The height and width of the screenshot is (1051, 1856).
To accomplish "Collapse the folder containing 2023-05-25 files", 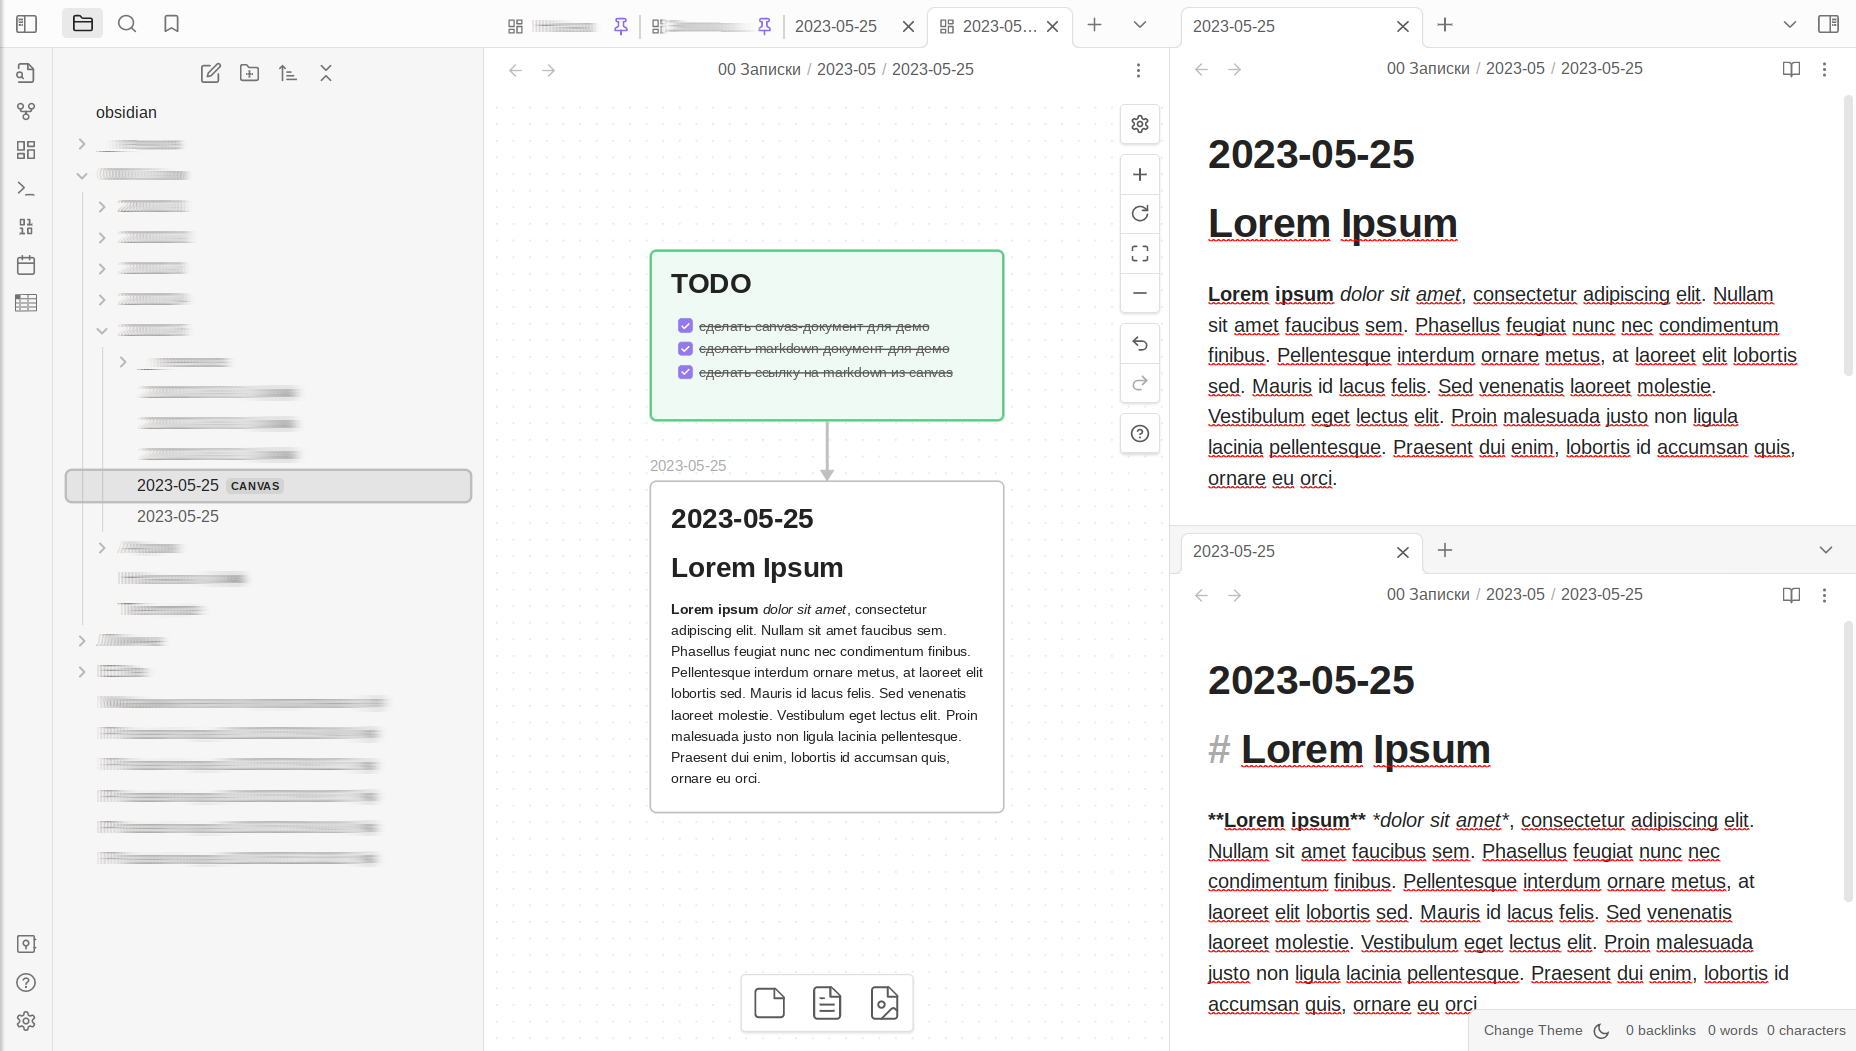I will 102,330.
